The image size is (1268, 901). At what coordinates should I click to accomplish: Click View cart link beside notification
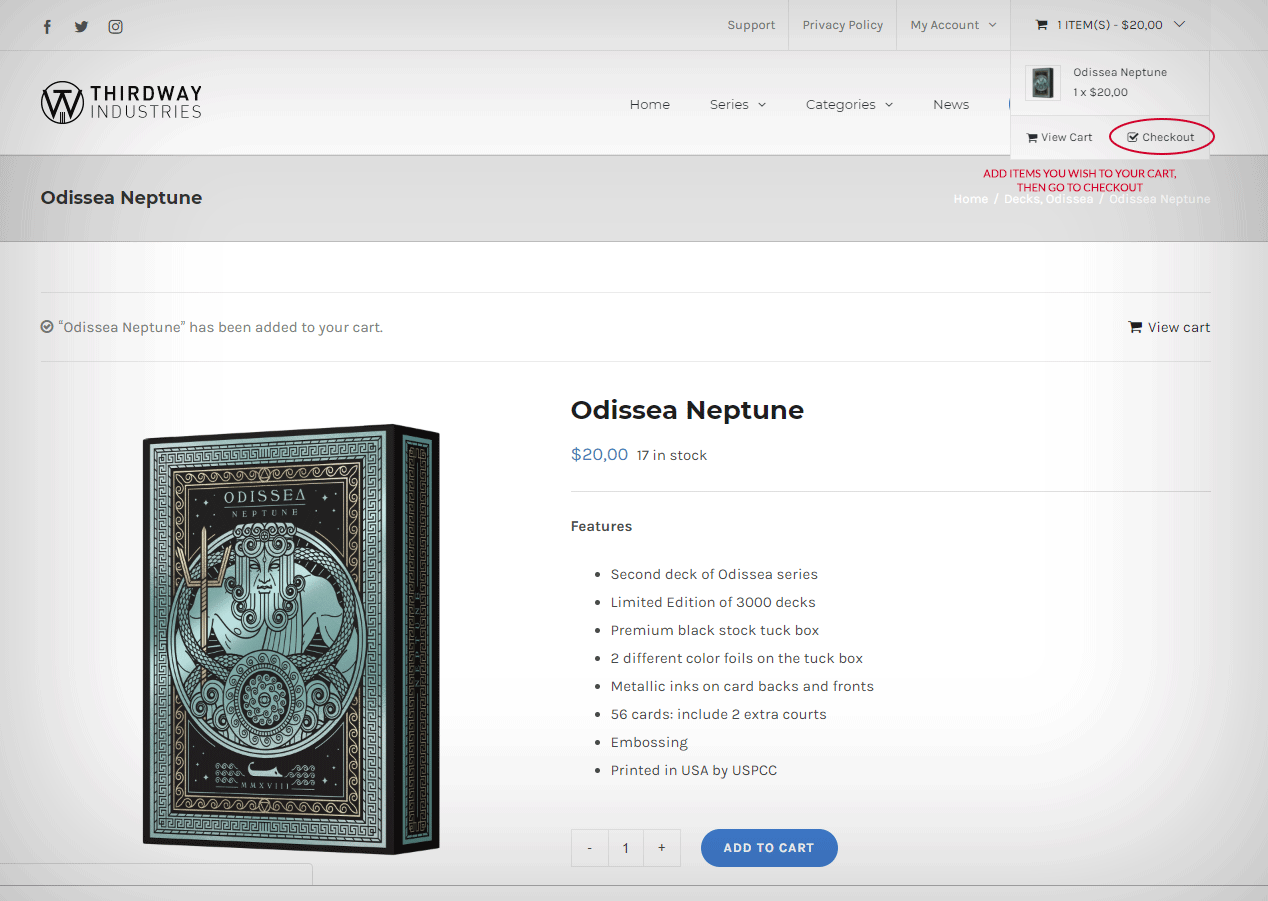[1169, 327]
